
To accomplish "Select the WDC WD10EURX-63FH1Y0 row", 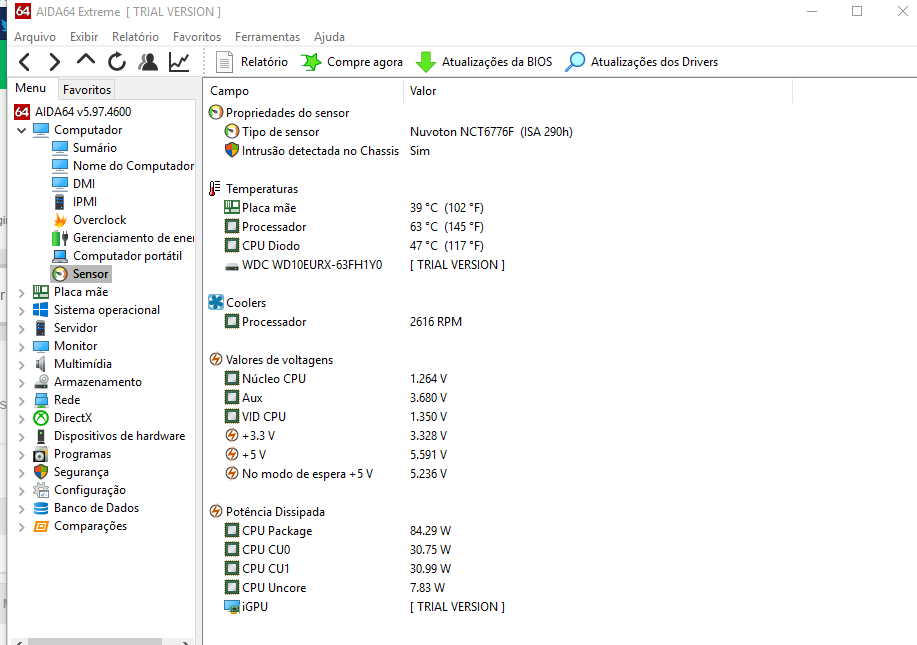I will [364, 265].
